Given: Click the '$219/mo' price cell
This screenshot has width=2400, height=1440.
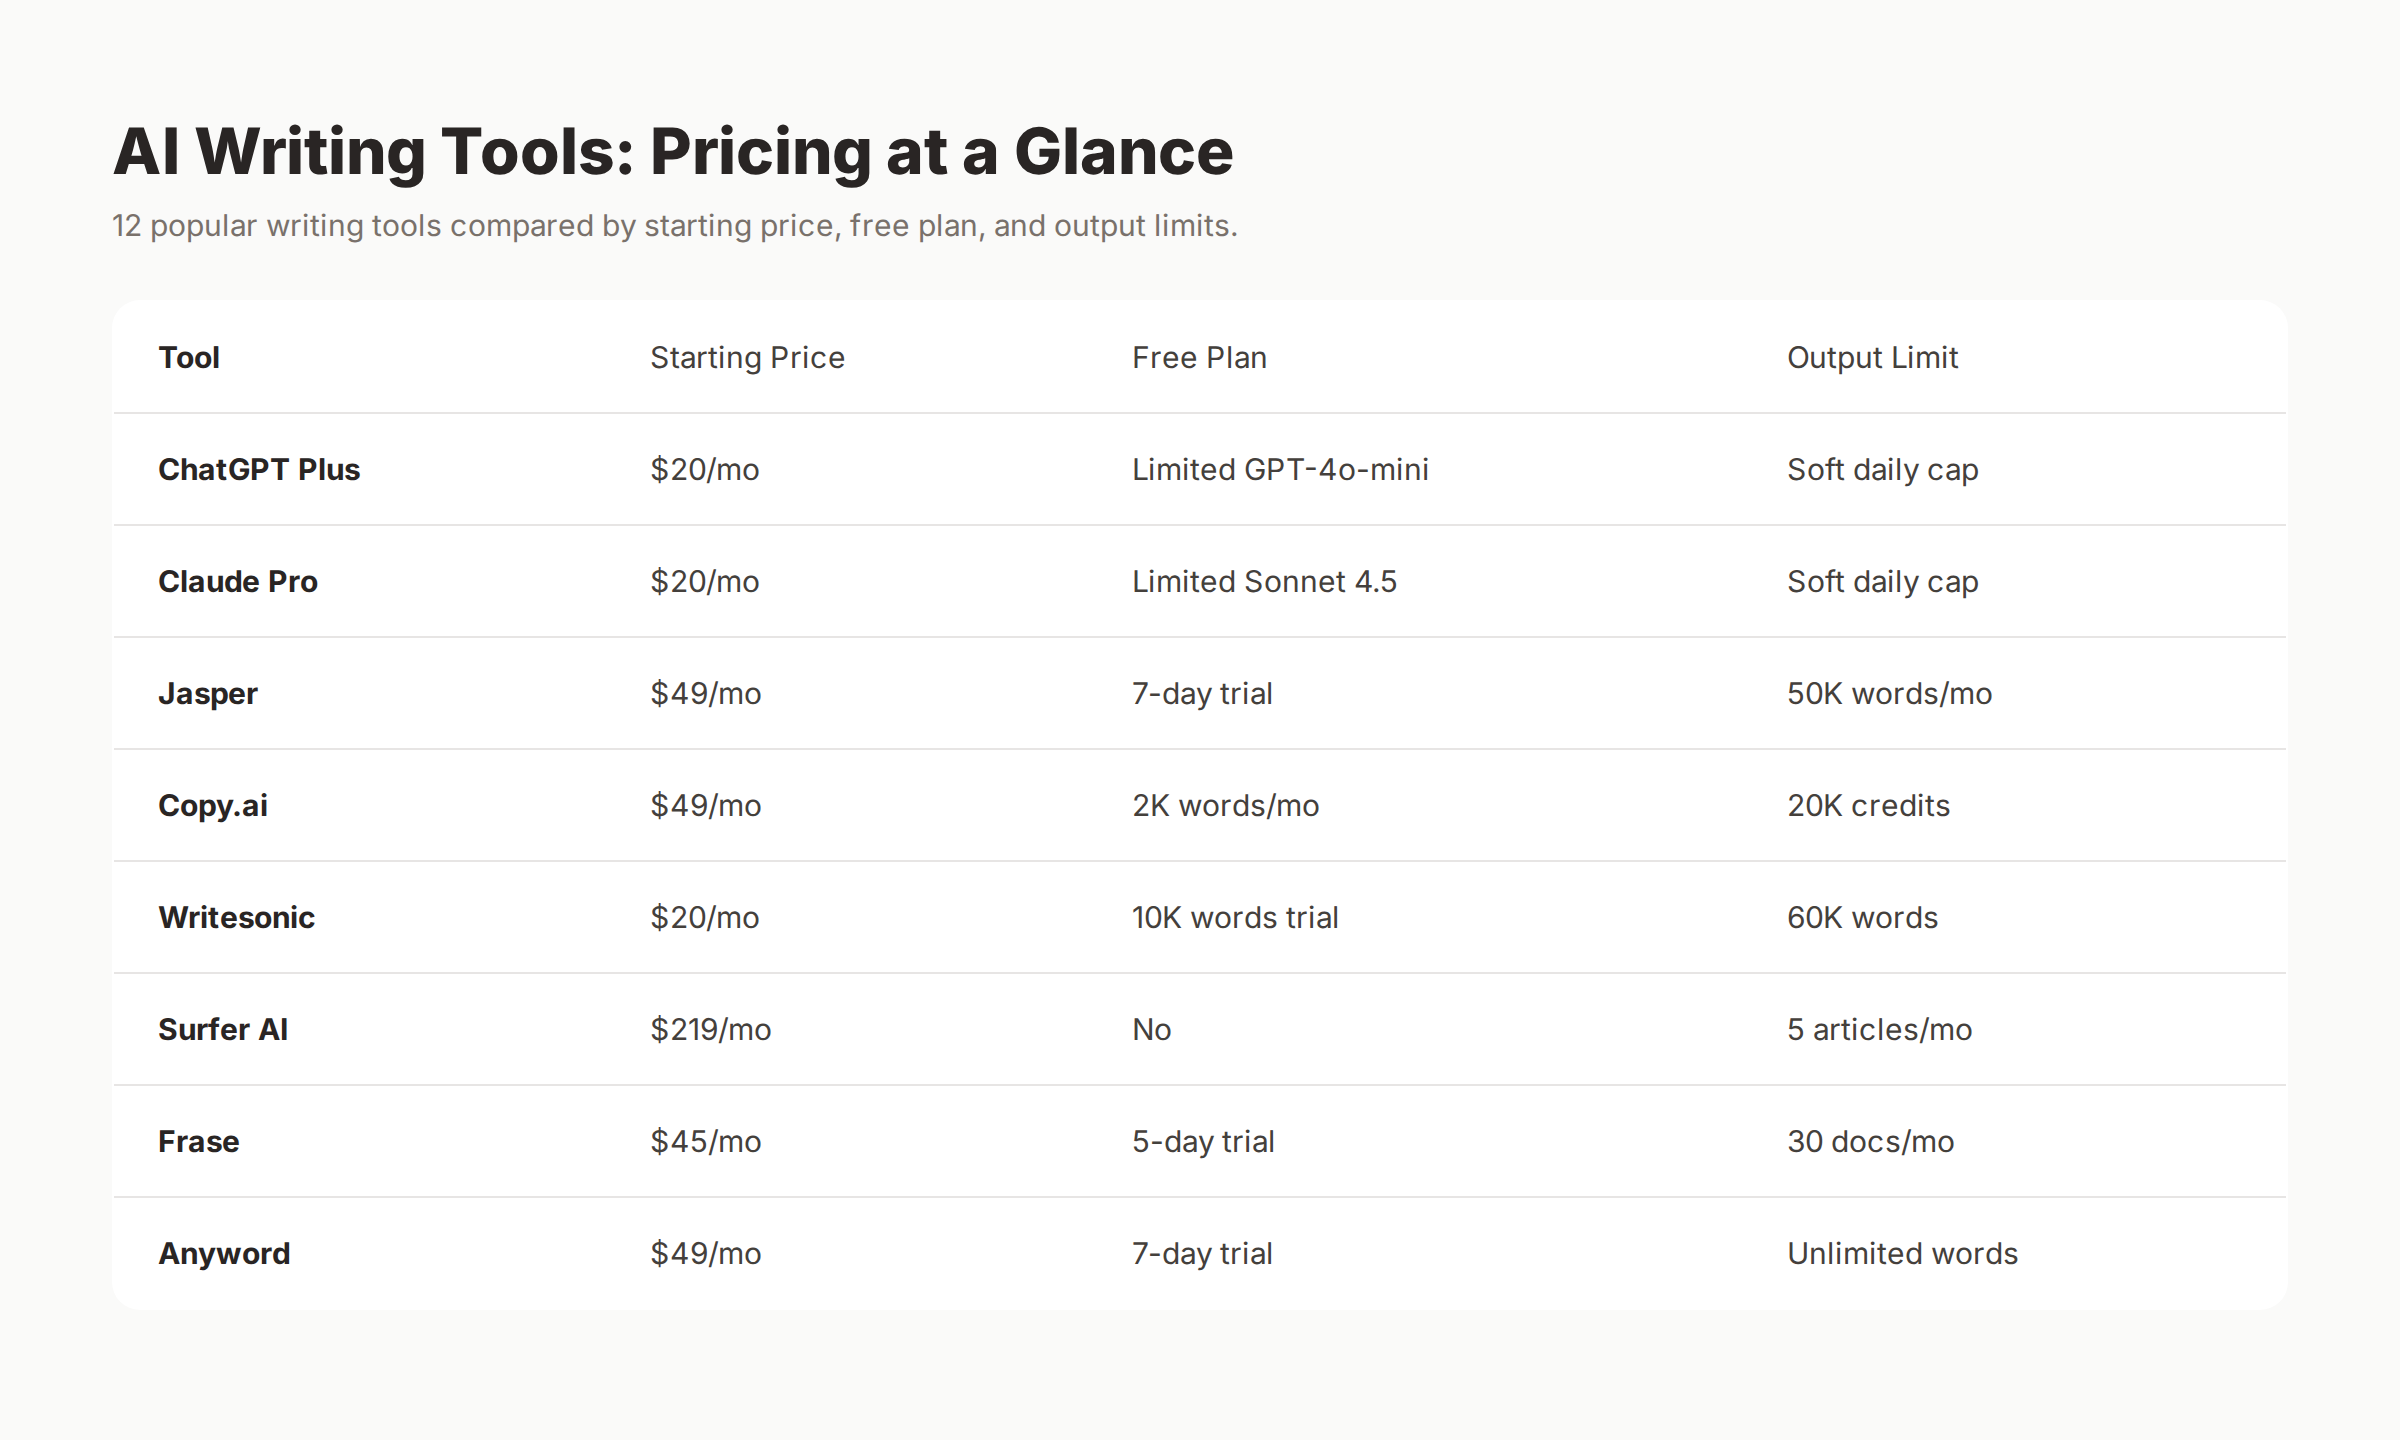Looking at the screenshot, I should pyautogui.click(x=711, y=1029).
